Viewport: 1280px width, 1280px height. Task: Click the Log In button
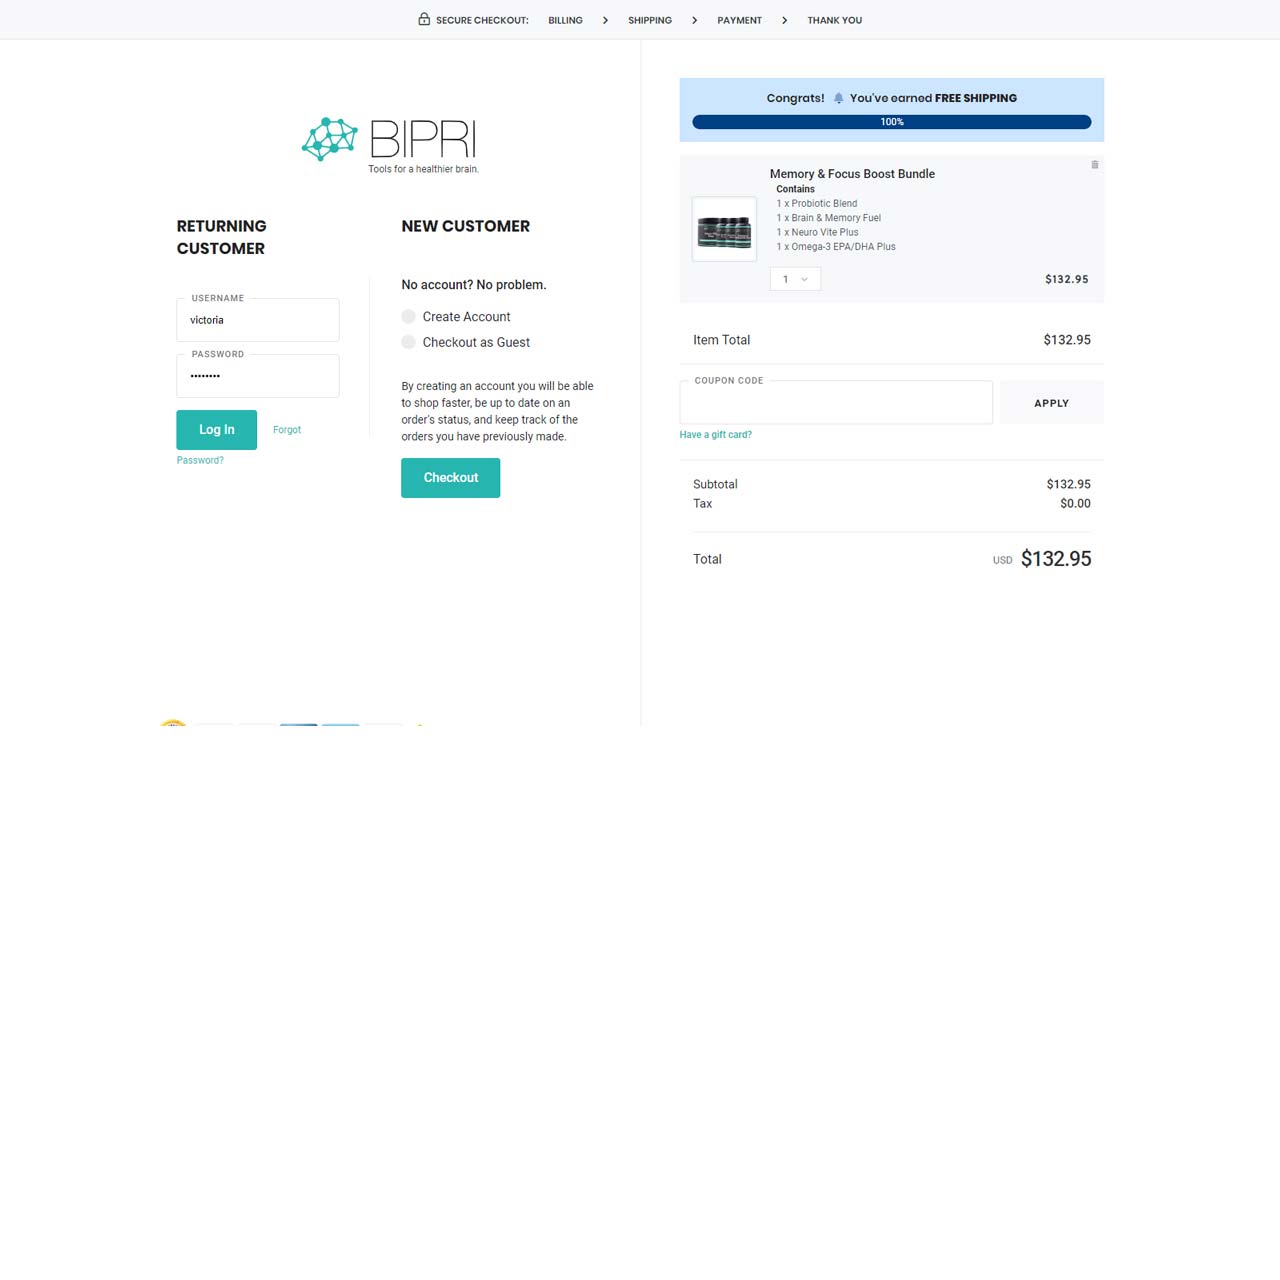[x=217, y=430]
